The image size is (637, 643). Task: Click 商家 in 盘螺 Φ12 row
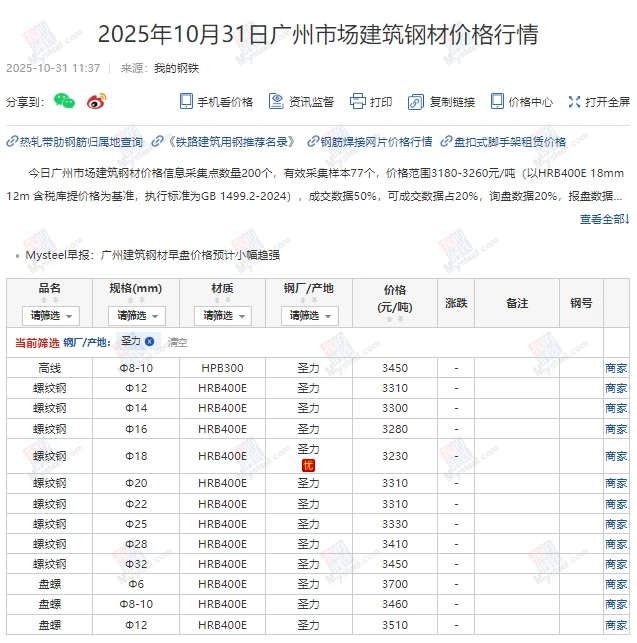point(616,625)
